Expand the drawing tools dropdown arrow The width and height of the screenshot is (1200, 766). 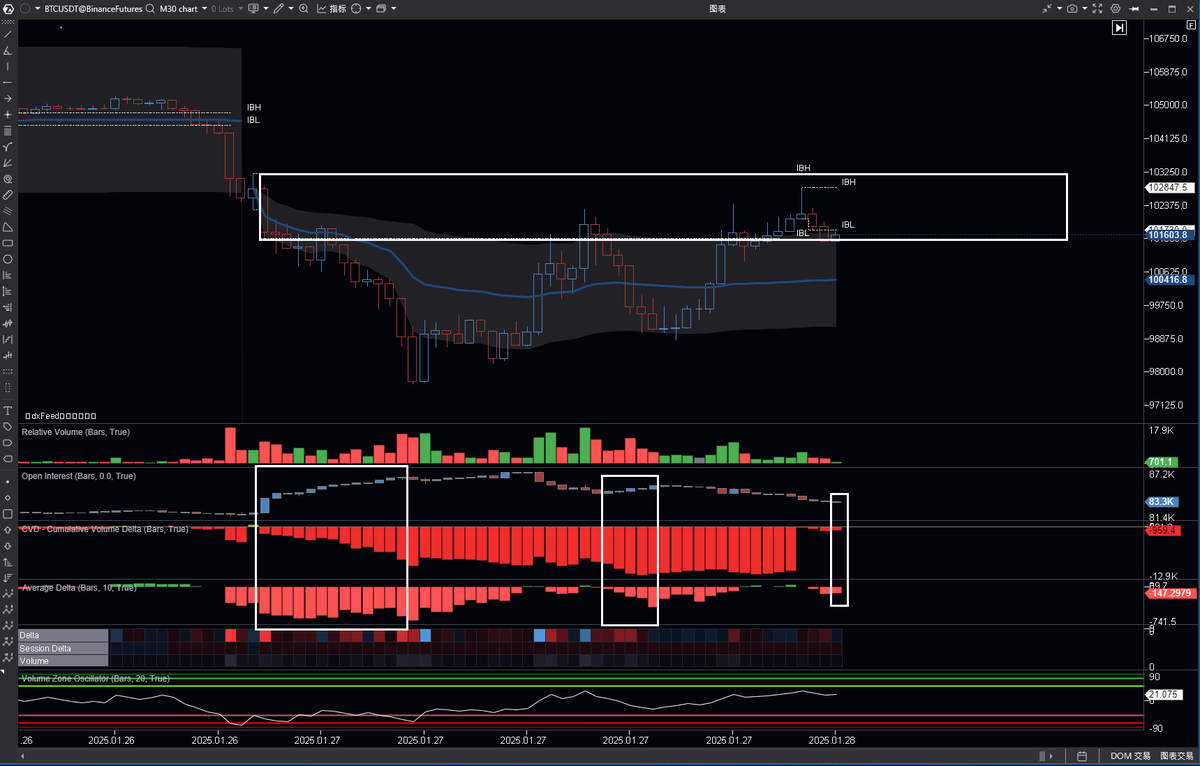(x=290, y=9)
